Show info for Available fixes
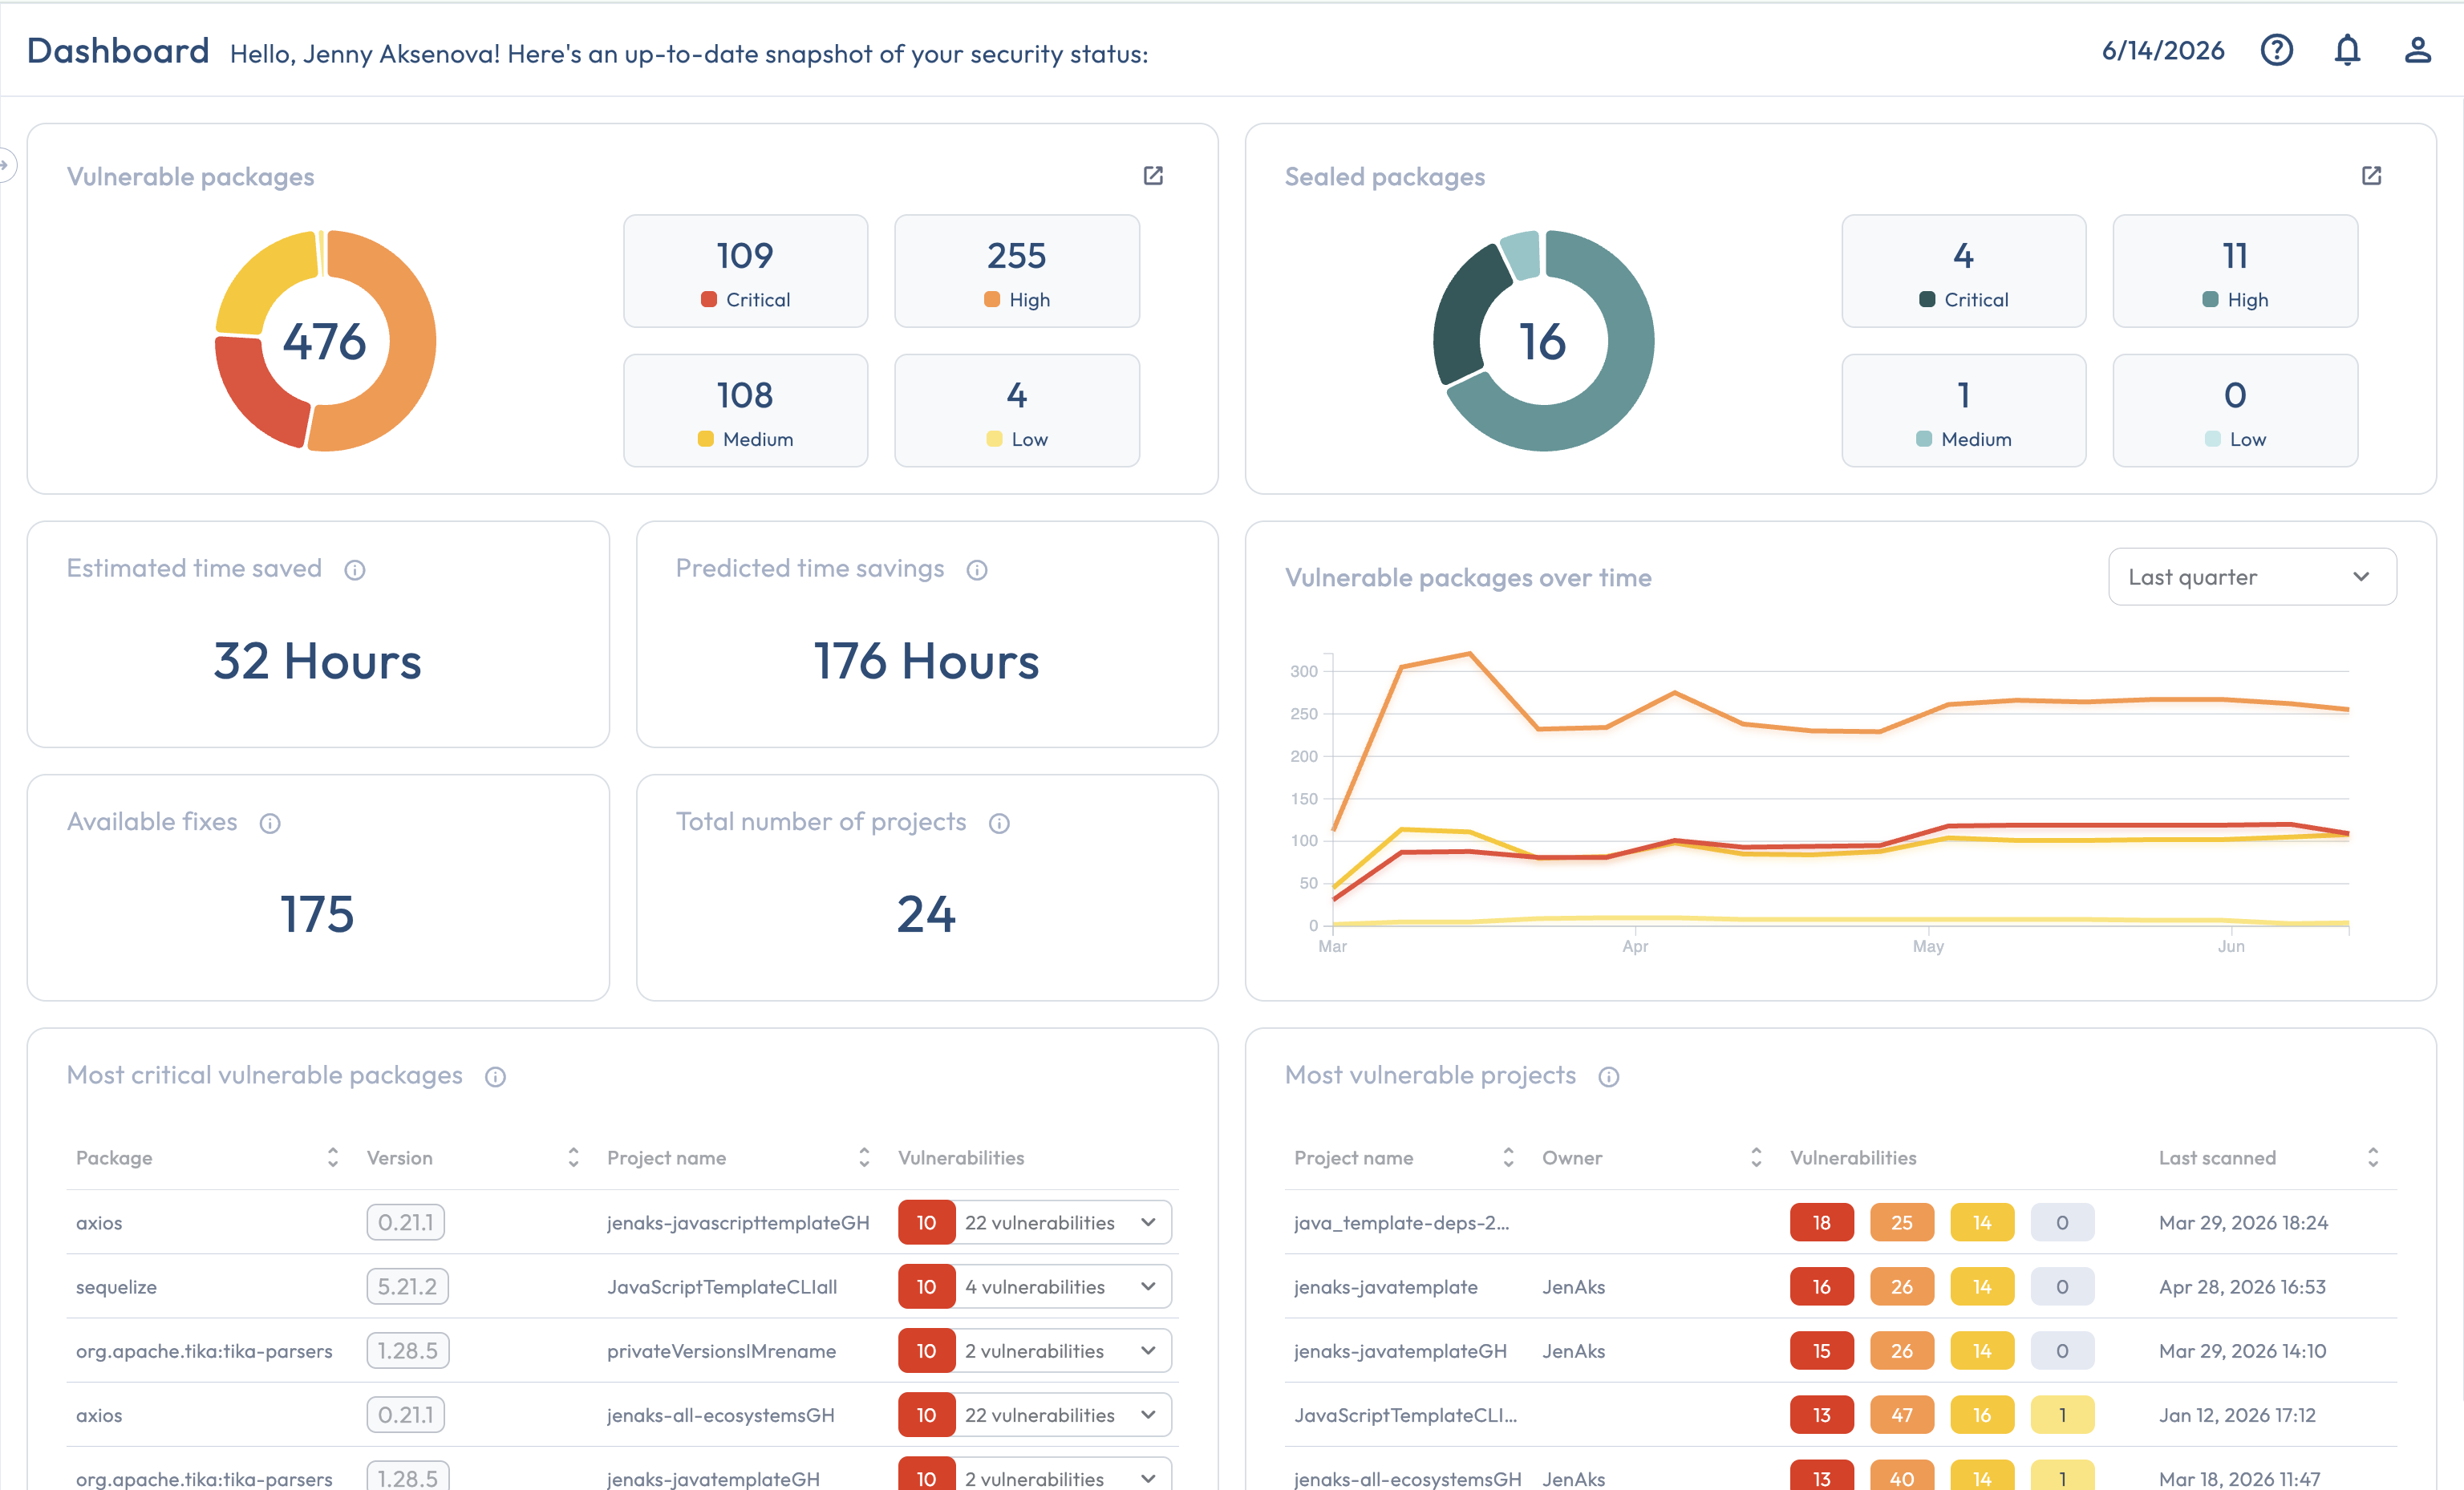The image size is (2464, 1490). 270,823
